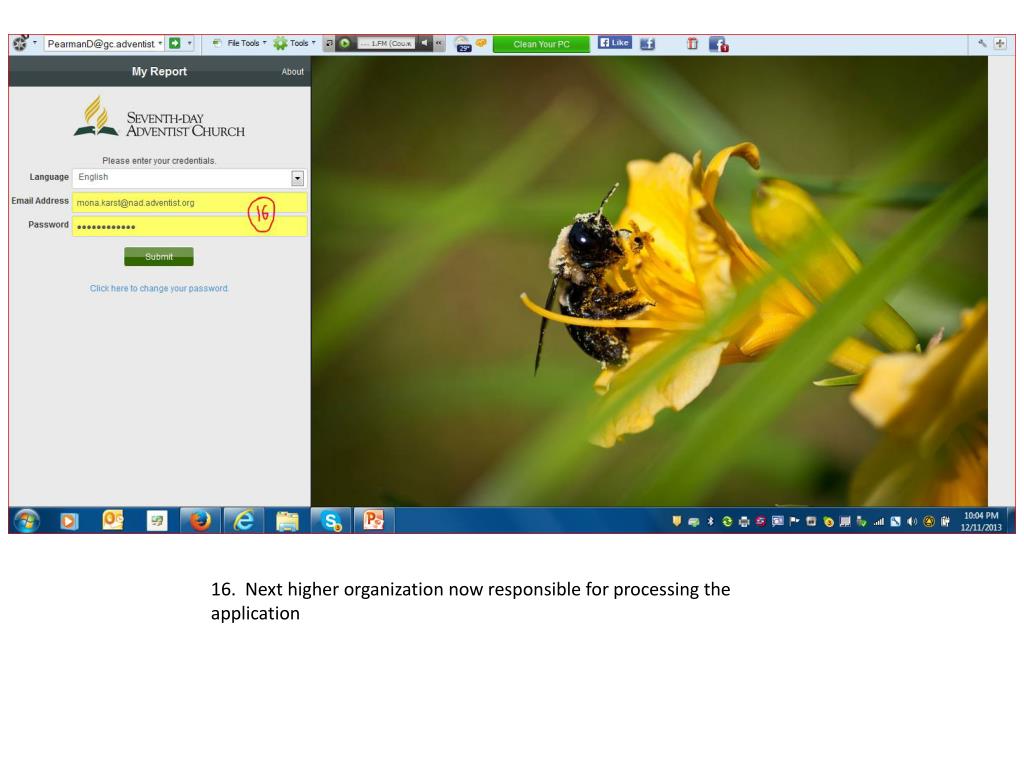Screen dimensions: 1024x768
Task: Click the green go arrow beside search box
Action: click(x=174, y=44)
